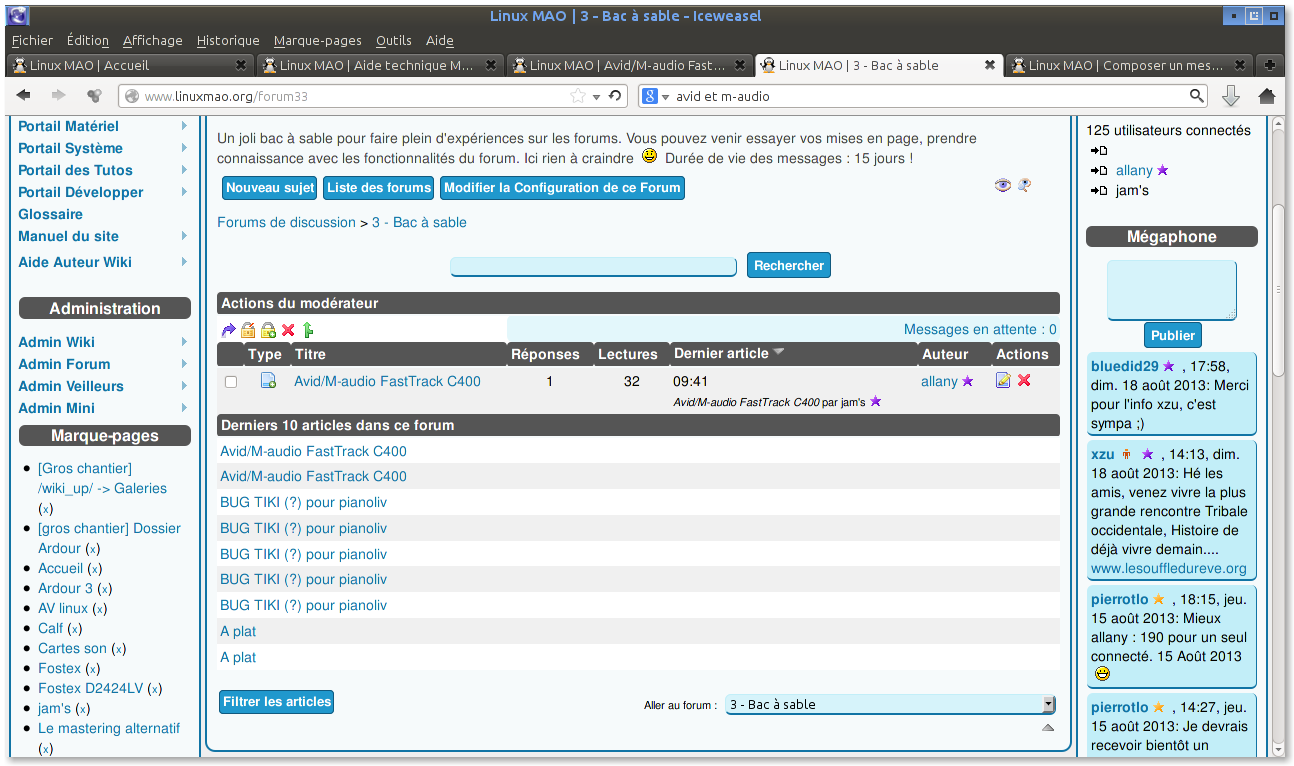Bookmark this page with the star icon

[x=578, y=96]
